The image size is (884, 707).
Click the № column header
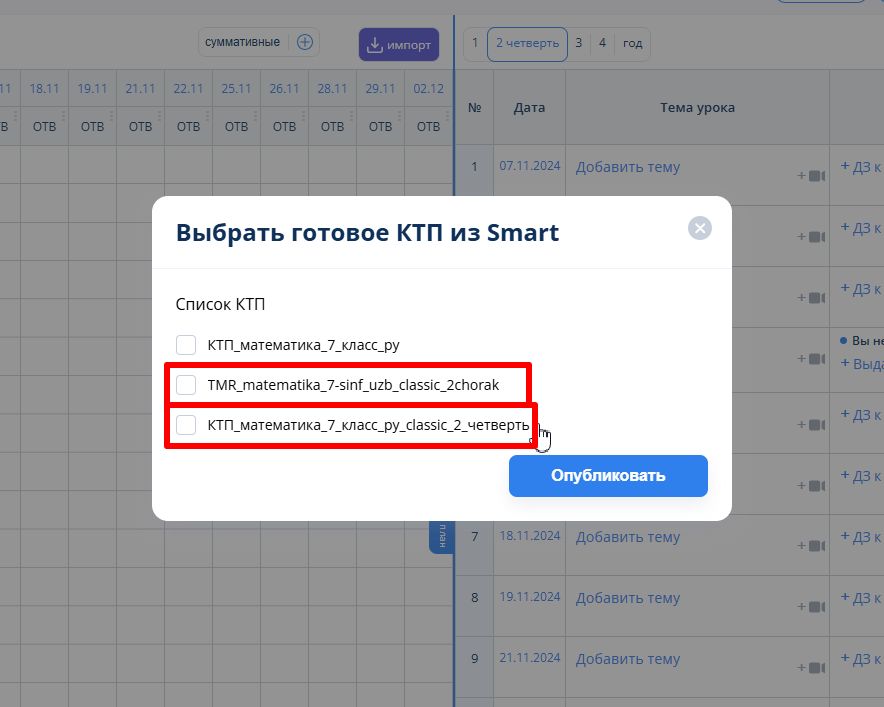pyautogui.click(x=475, y=108)
